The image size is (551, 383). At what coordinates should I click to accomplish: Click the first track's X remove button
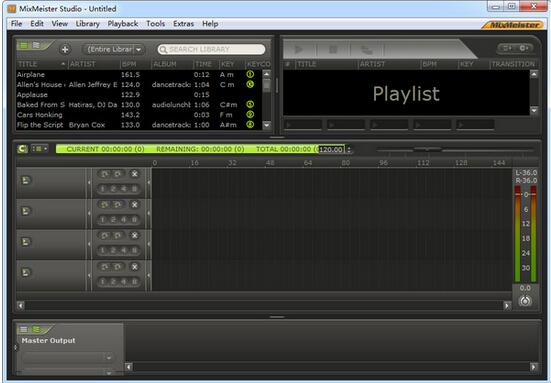click(135, 174)
